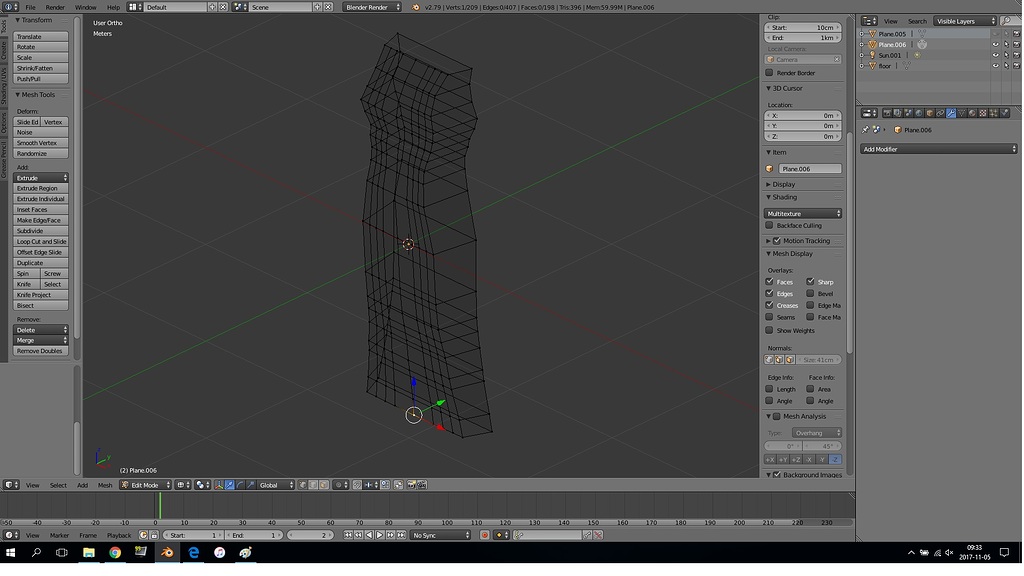Open the Object properties cube tab
Screen dimensions: 1024x576
coord(930,113)
